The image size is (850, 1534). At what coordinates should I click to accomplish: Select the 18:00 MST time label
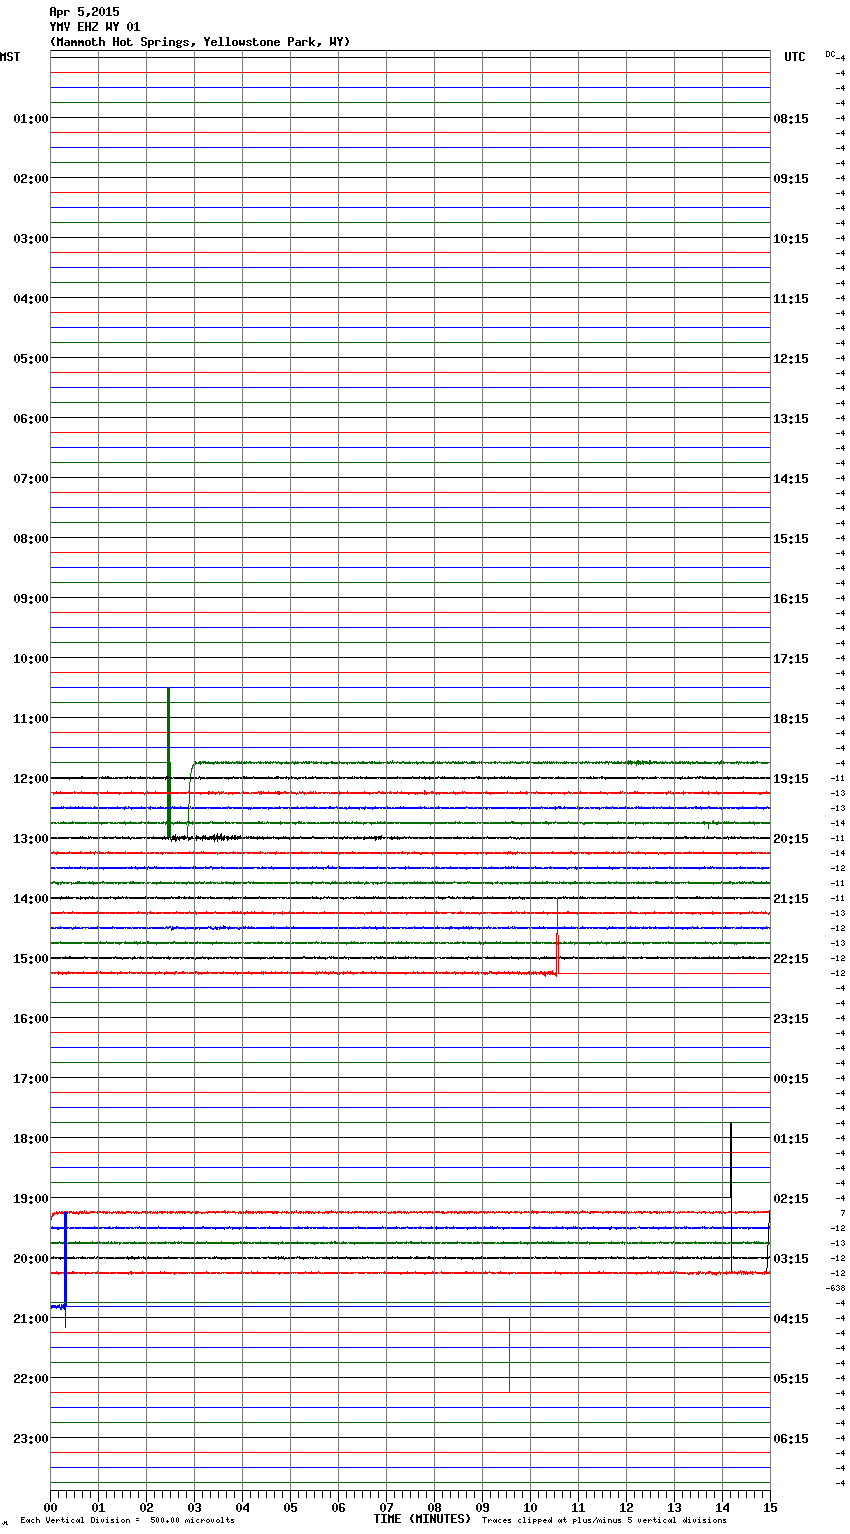point(31,1139)
